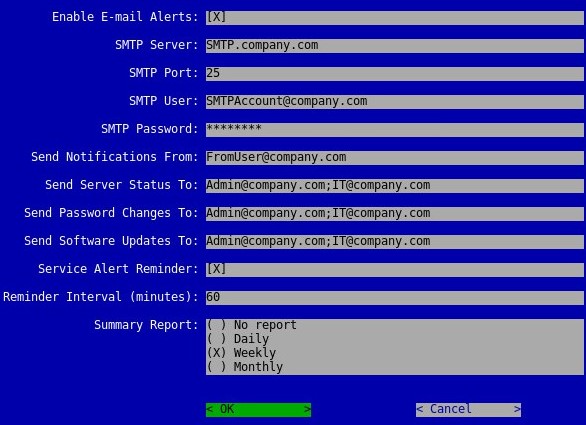This screenshot has width=586, height=425.
Task: Click the Cancel button
Action: [468, 410]
